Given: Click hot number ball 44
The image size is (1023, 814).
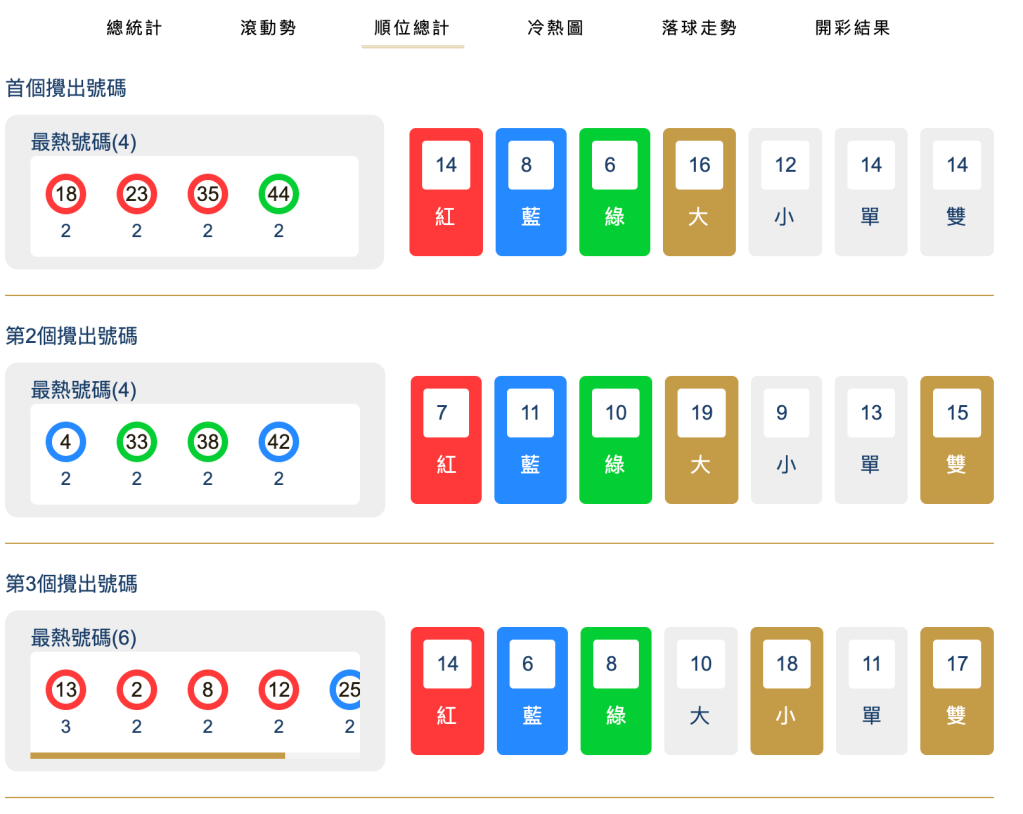Looking at the screenshot, I should [x=279, y=195].
